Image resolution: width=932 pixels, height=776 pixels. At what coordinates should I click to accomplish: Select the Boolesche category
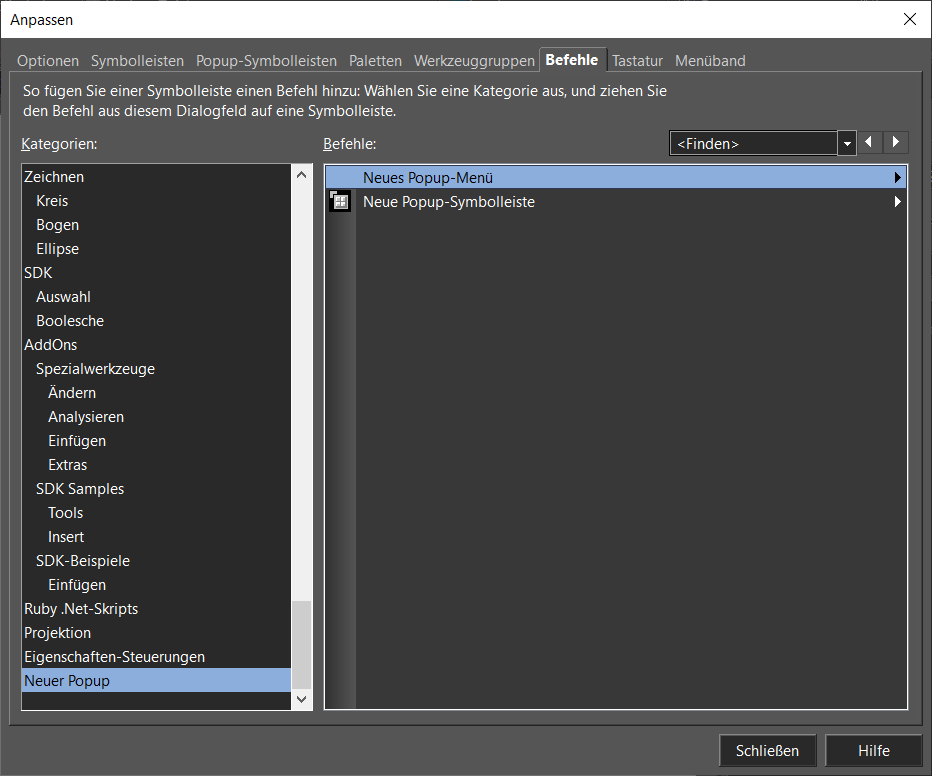coord(156,321)
